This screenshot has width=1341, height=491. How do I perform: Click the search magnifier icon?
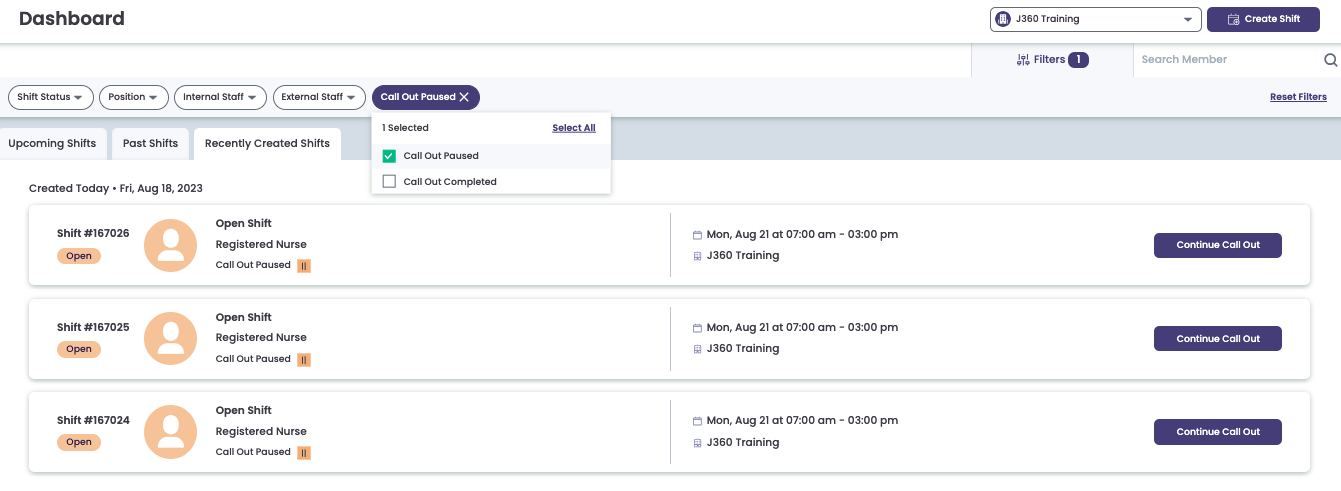click(1330, 60)
